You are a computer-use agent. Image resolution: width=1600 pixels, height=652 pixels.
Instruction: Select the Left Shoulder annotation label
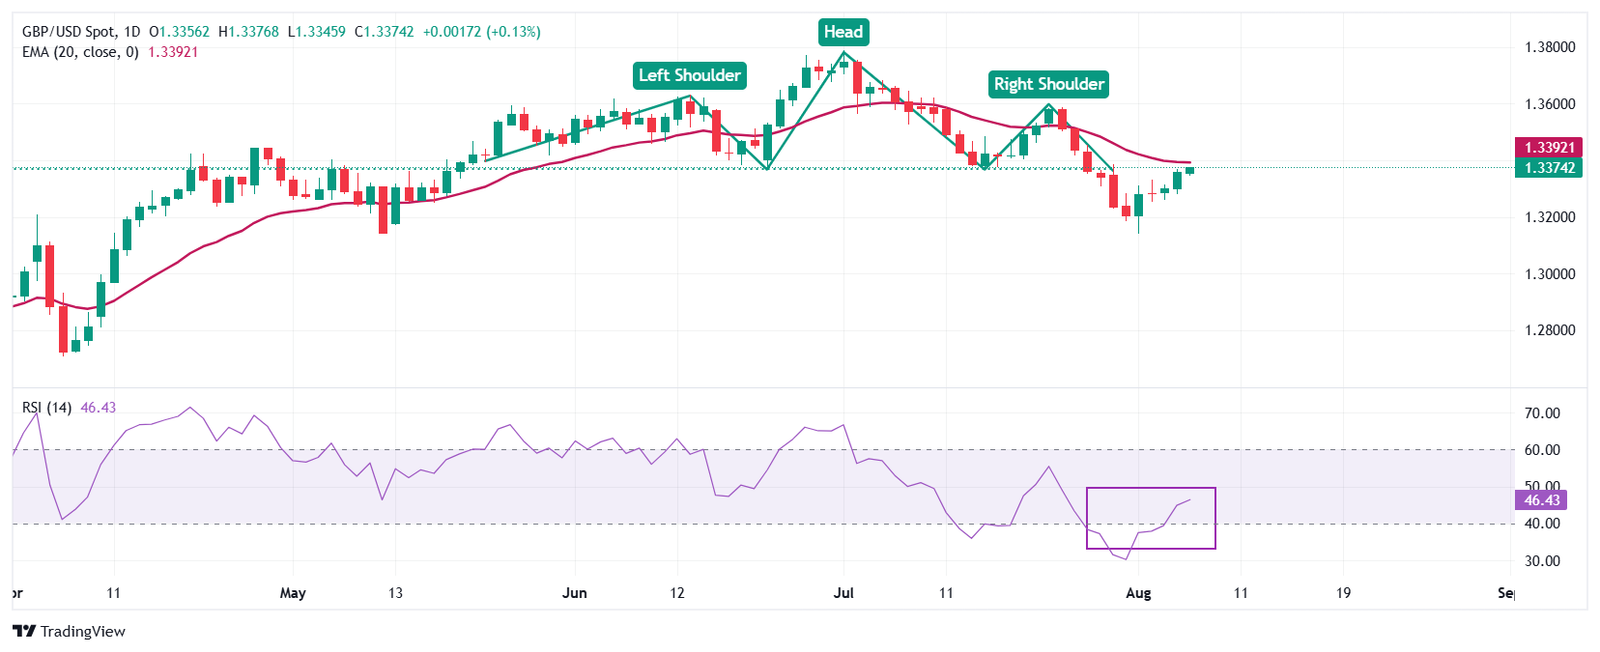pyautogui.click(x=690, y=75)
